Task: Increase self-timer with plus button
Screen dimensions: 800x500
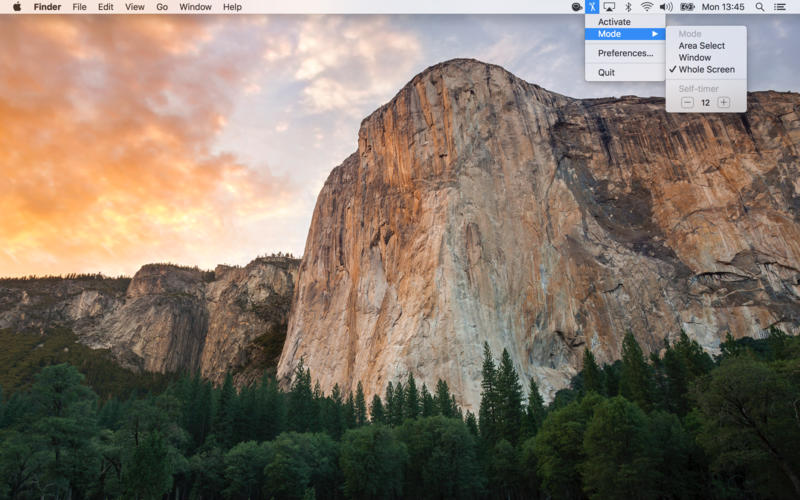Action: pyautogui.click(x=723, y=103)
